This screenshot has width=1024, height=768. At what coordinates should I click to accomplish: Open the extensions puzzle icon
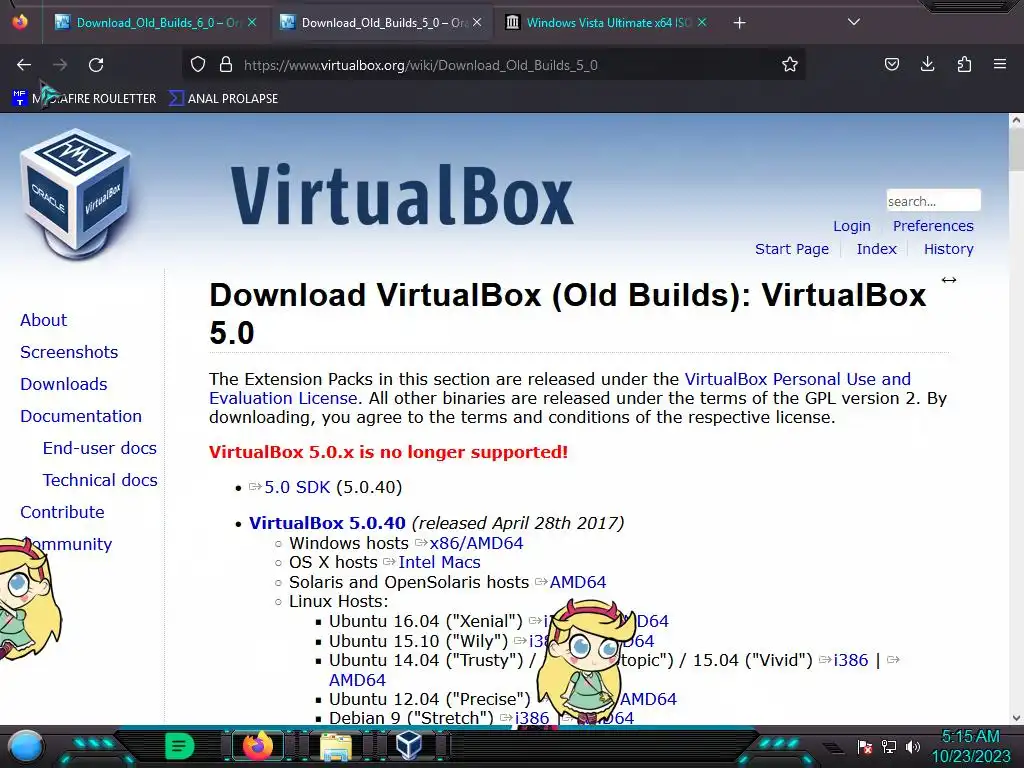click(964, 64)
